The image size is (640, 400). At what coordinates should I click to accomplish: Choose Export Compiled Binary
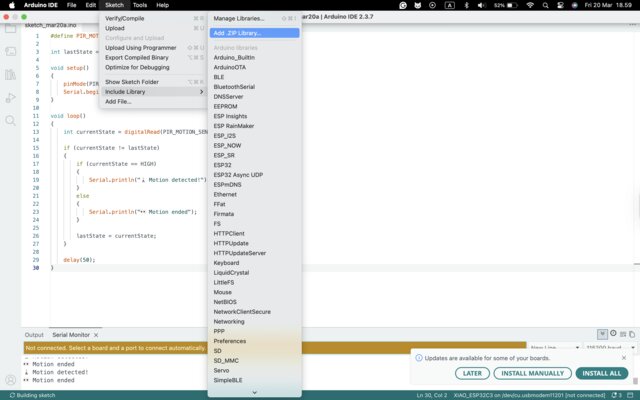pos(153,58)
